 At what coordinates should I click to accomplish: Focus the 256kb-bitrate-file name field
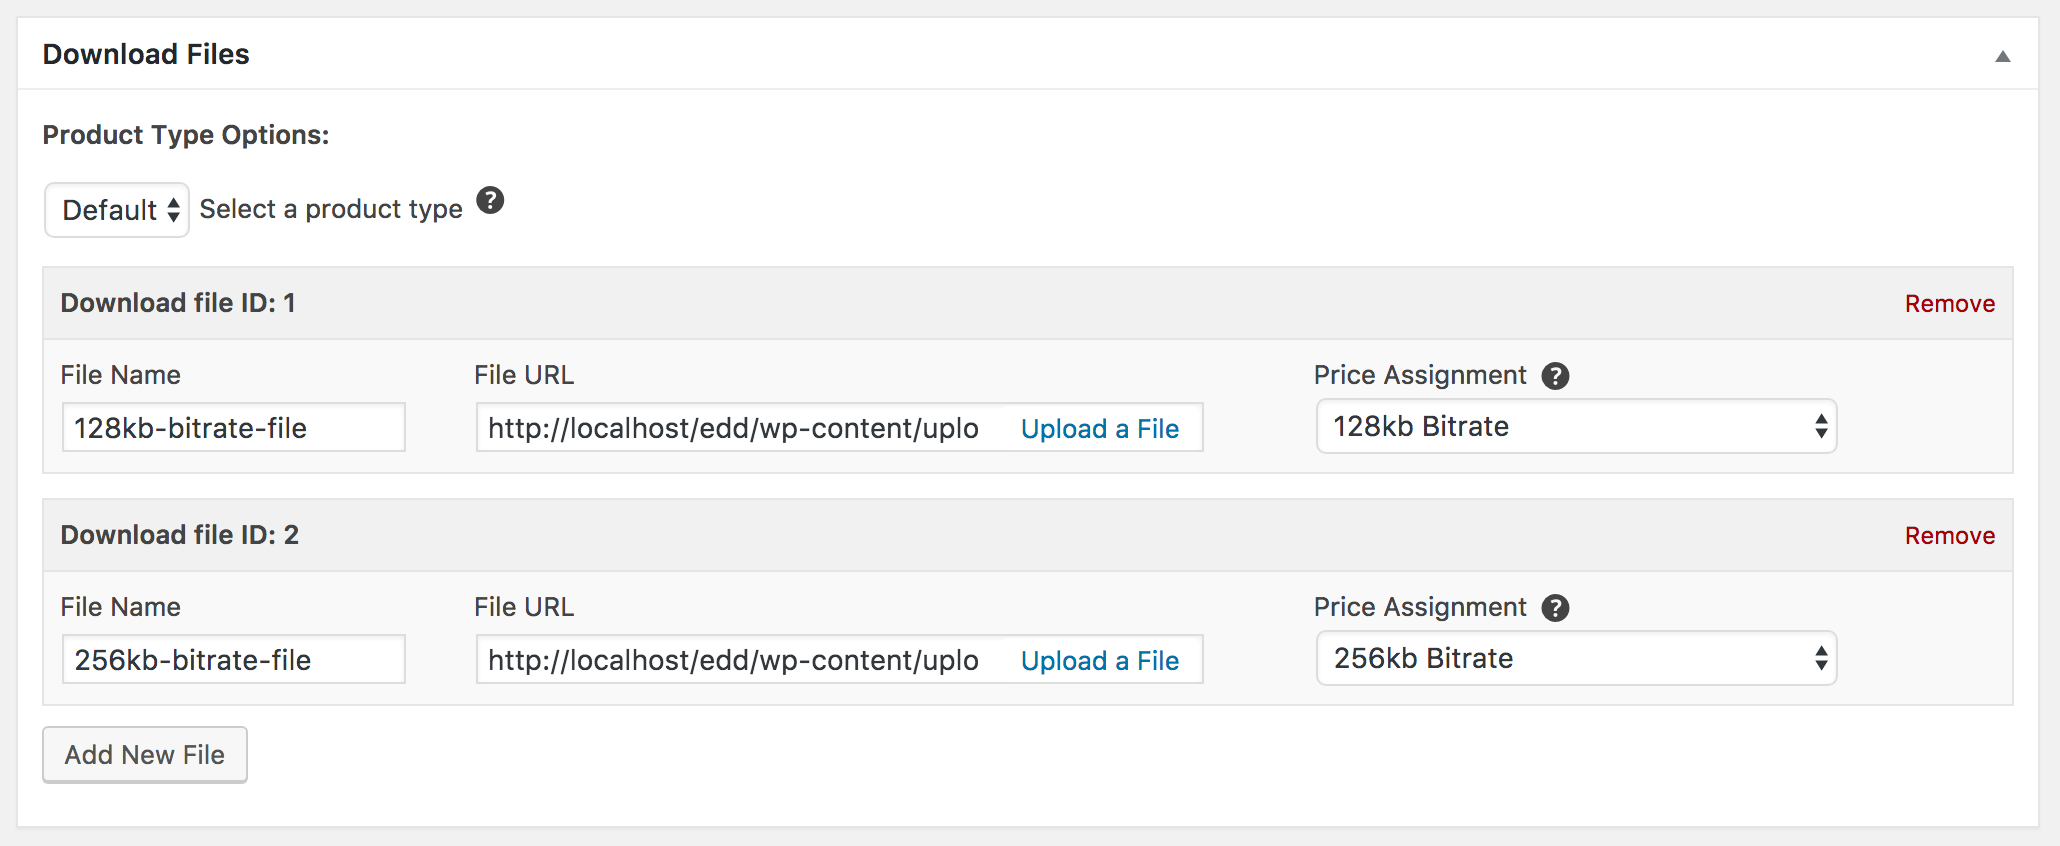pos(234,660)
